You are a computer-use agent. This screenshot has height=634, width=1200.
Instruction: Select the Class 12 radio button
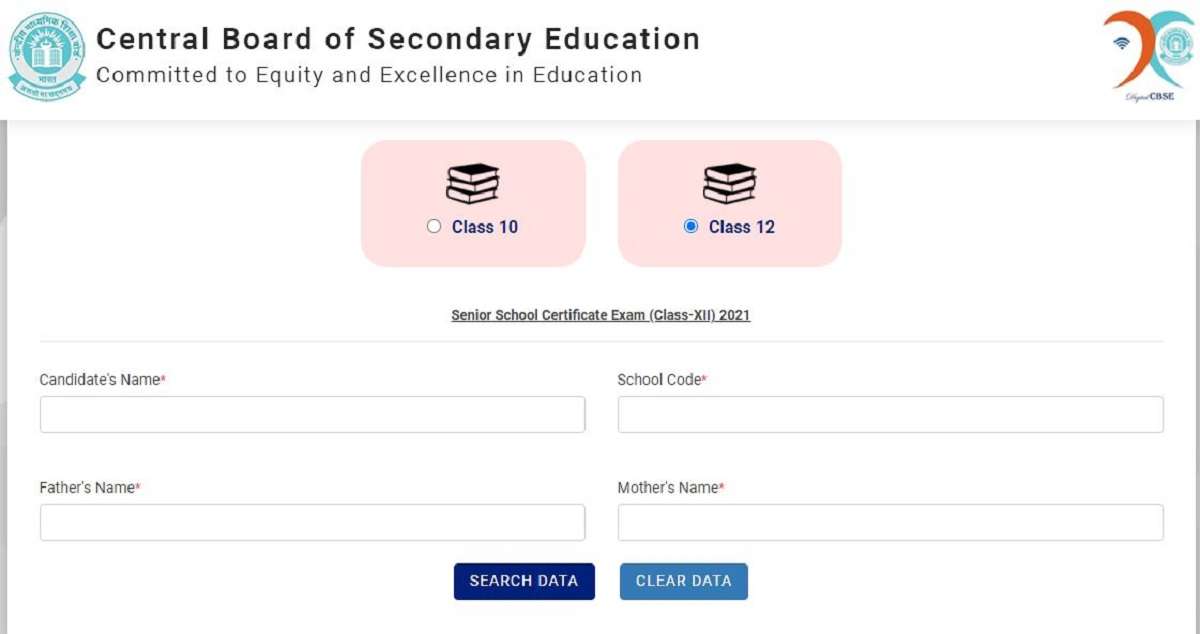point(689,226)
